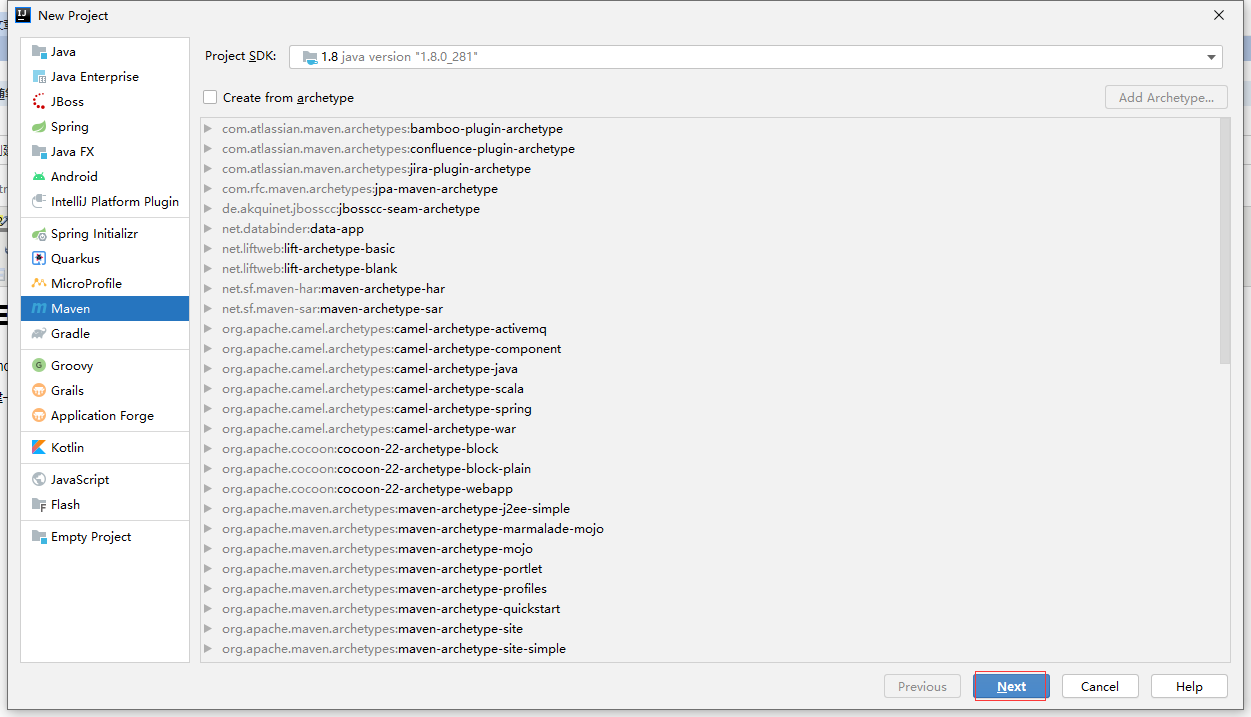Image resolution: width=1251 pixels, height=717 pixels.
Task: Click the Spring Initializr icon
Action: [x=39, y=234]
